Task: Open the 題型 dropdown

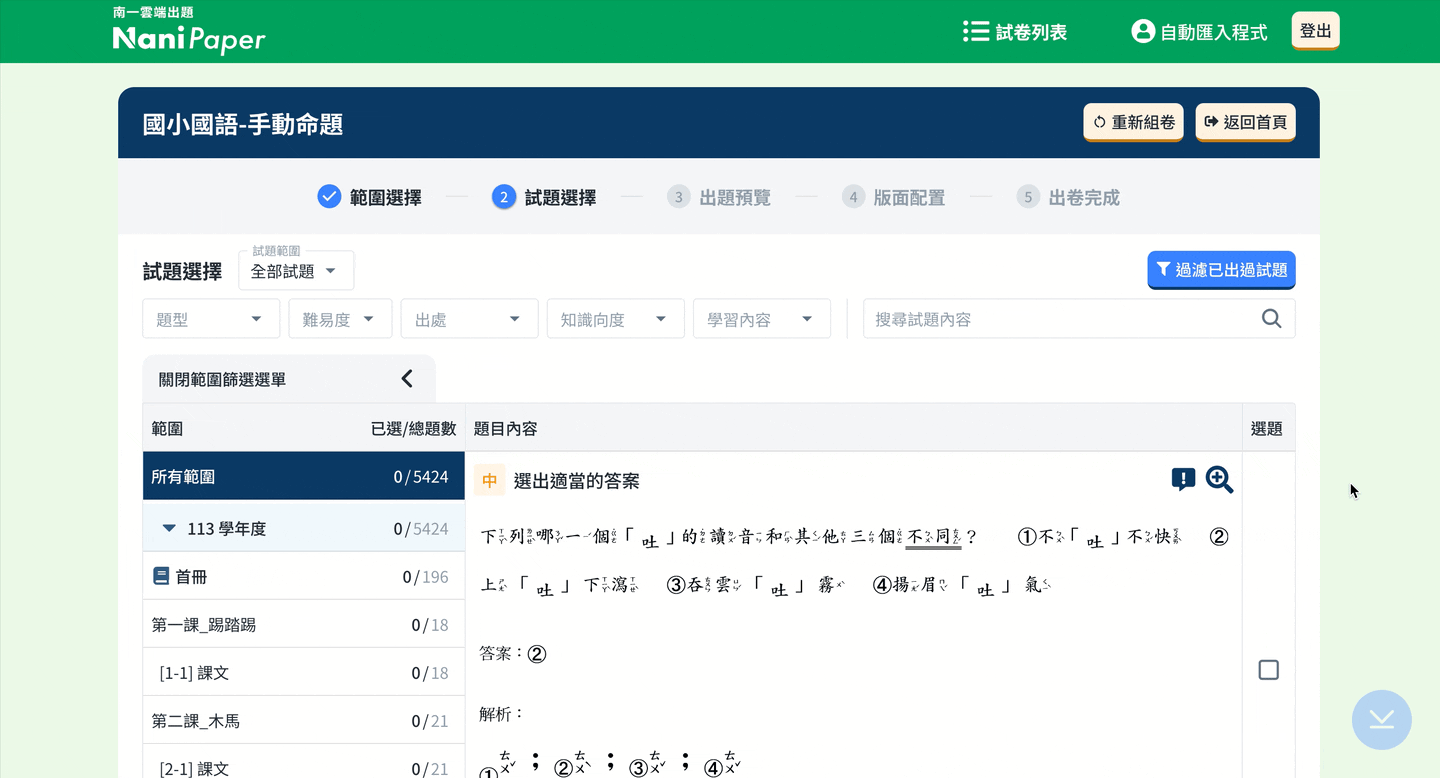Action: pos(211,319)
